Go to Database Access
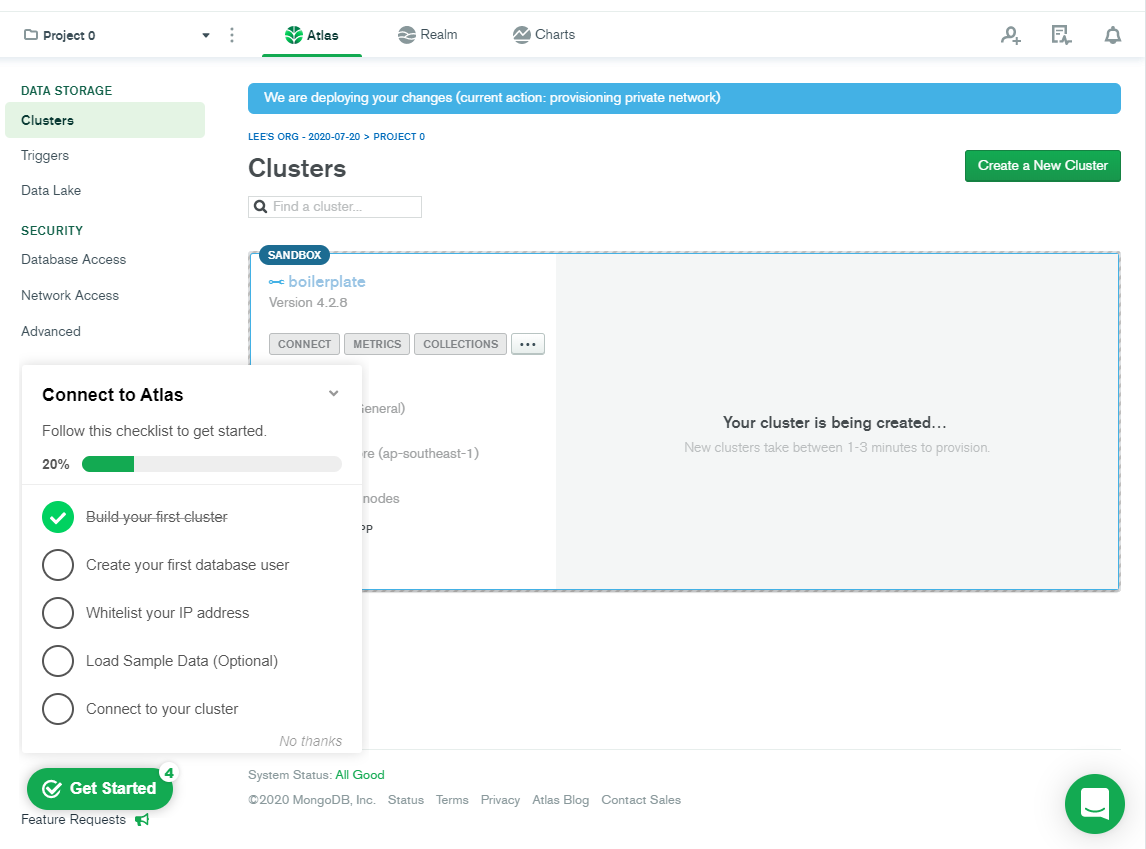The height and width of the screenshot is (849, 1146). [x=73, y=259]
